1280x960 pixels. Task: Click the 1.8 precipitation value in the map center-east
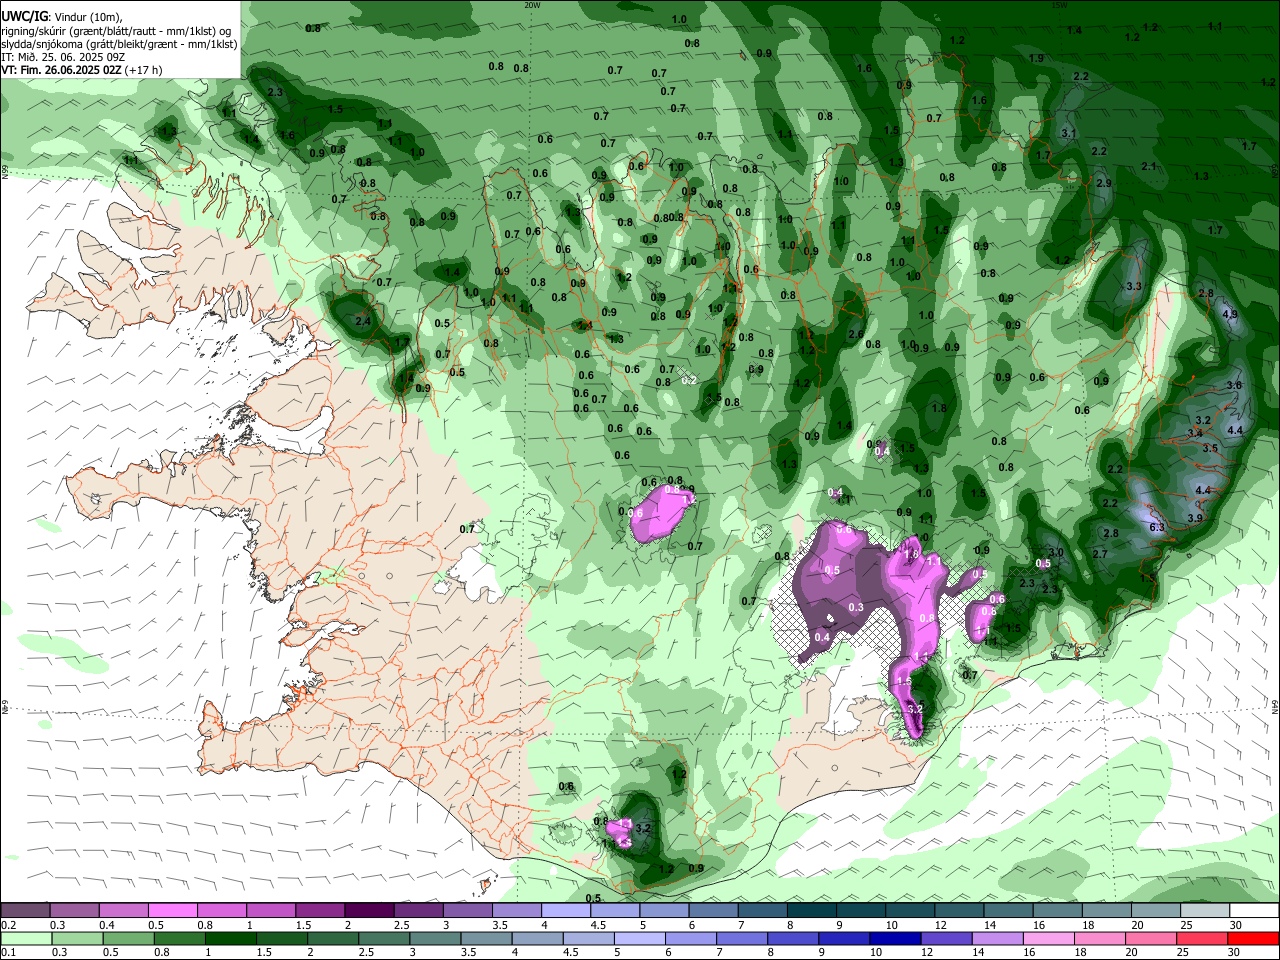pos(939,408)
